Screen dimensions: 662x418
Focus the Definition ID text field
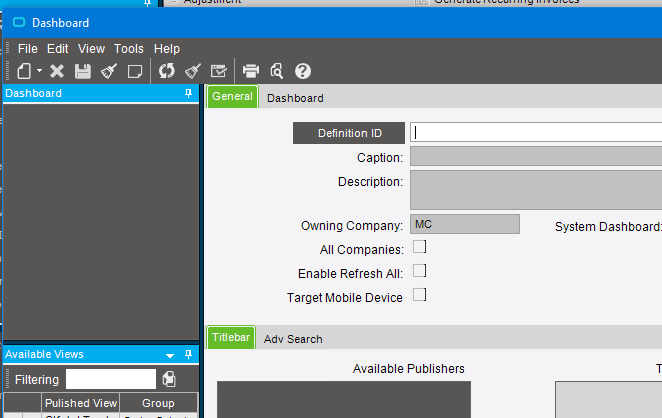pyautogui.click(x=536, y=133)
